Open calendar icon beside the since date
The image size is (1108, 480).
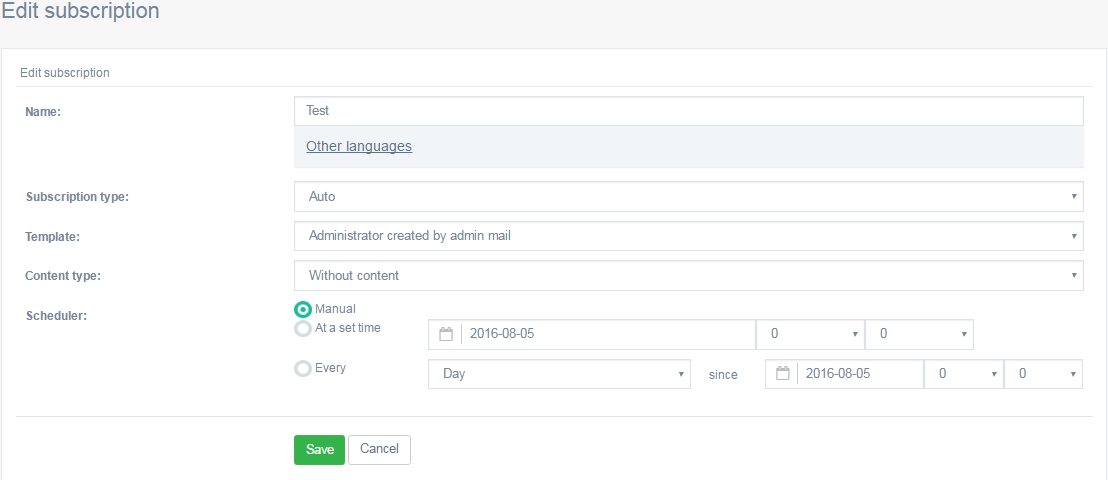[x=782, y=374]
